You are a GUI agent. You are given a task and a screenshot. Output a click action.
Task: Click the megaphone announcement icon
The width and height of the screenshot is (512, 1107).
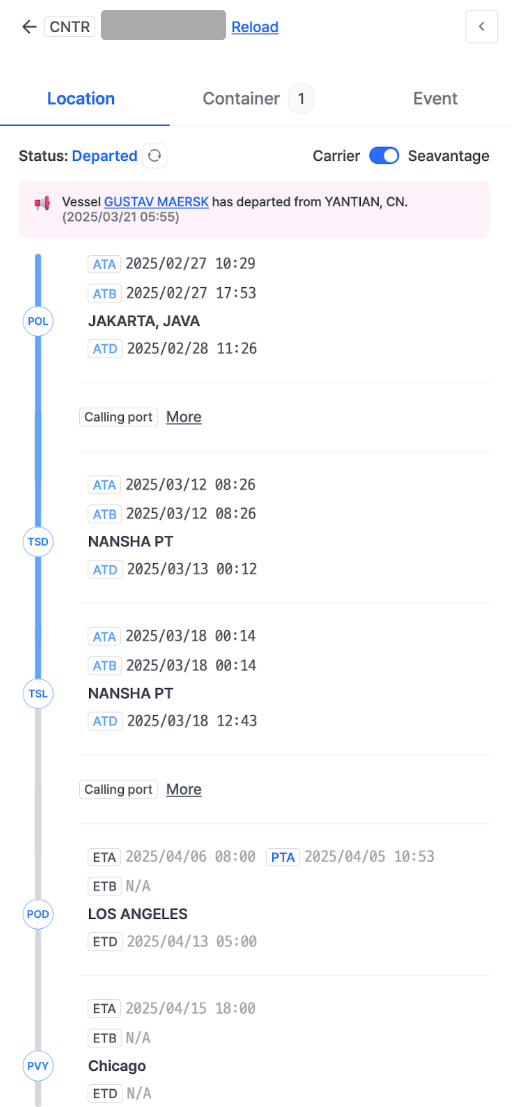pos(42,203)
